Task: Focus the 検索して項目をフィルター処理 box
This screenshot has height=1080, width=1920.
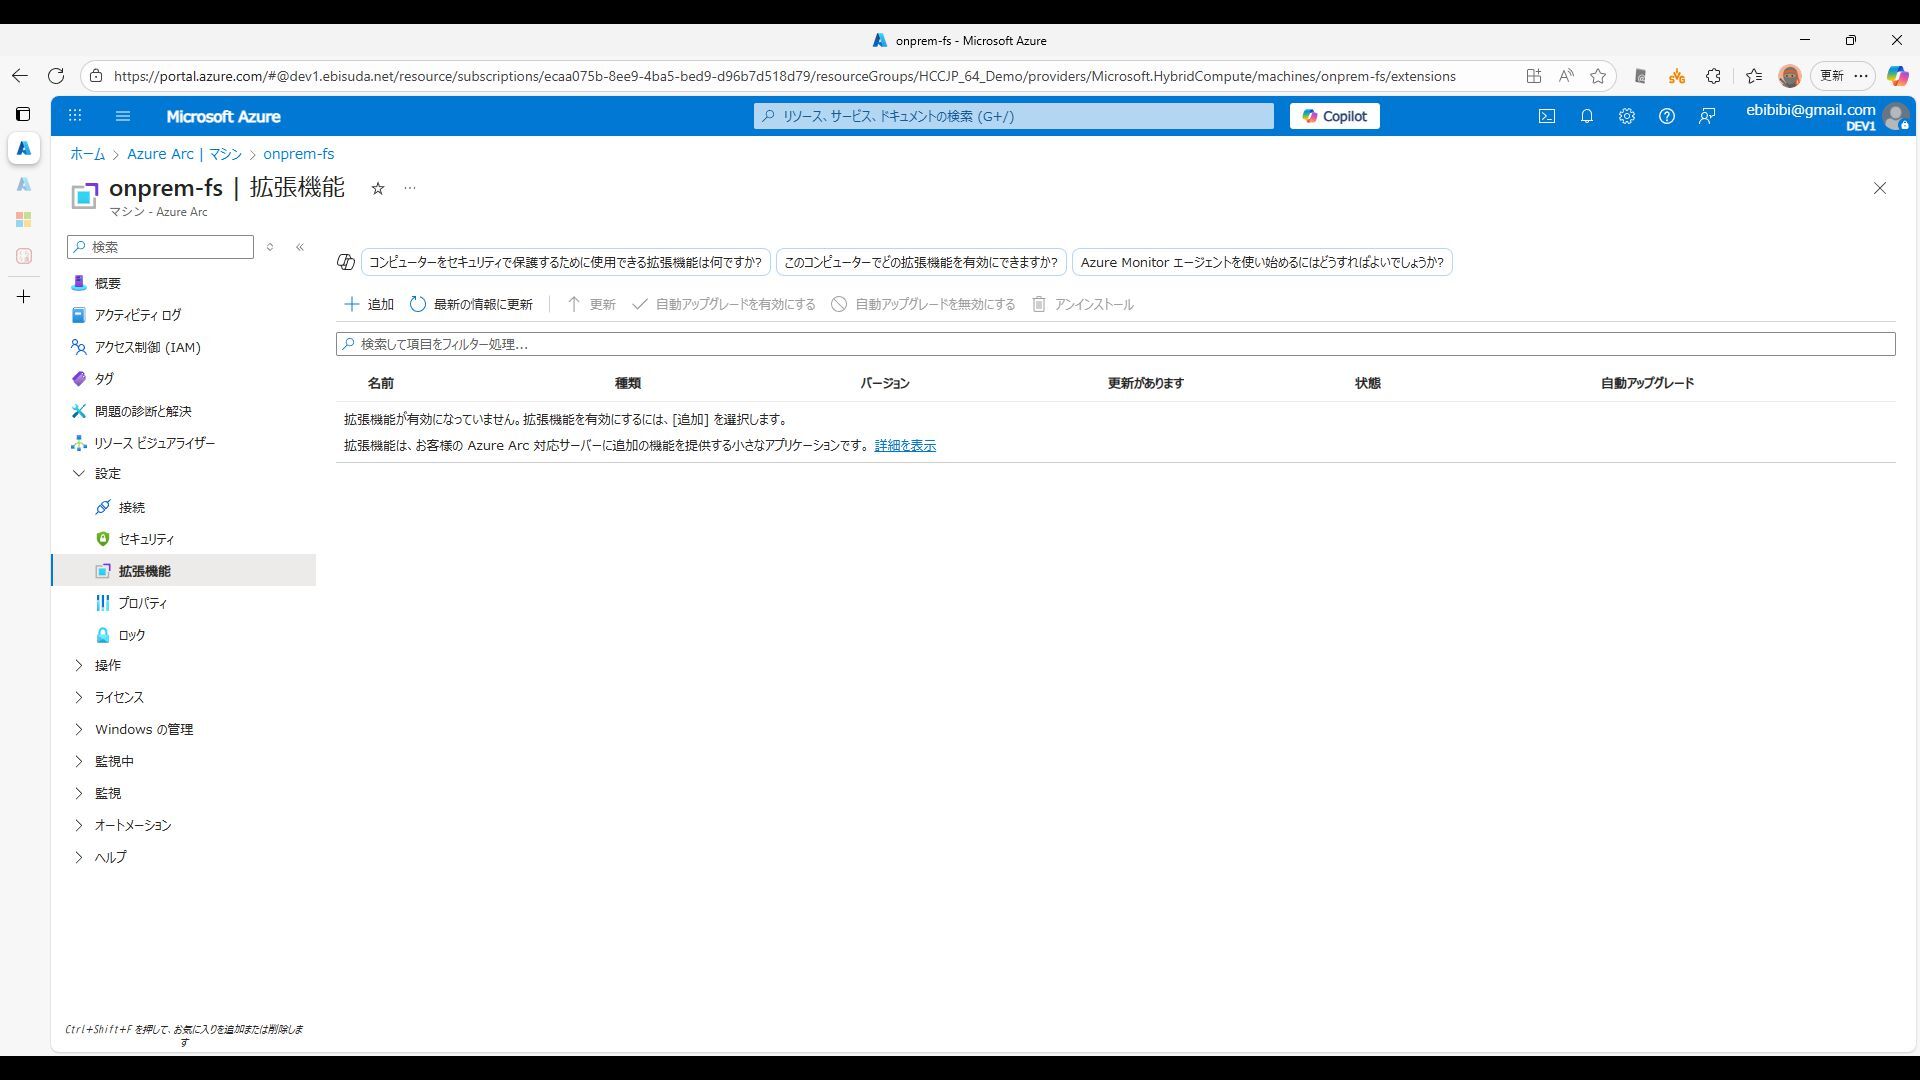Action: [1115, 344]
